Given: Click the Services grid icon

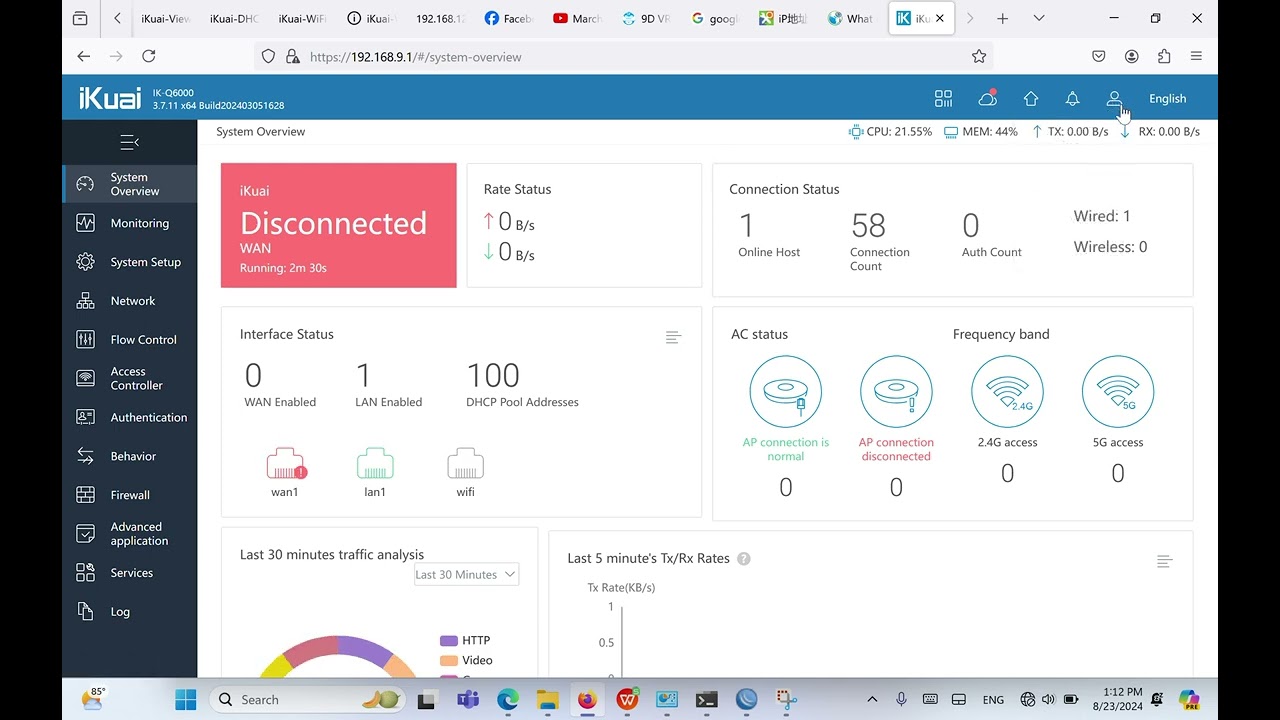Looking at the screenshot, I should point(86,573).
